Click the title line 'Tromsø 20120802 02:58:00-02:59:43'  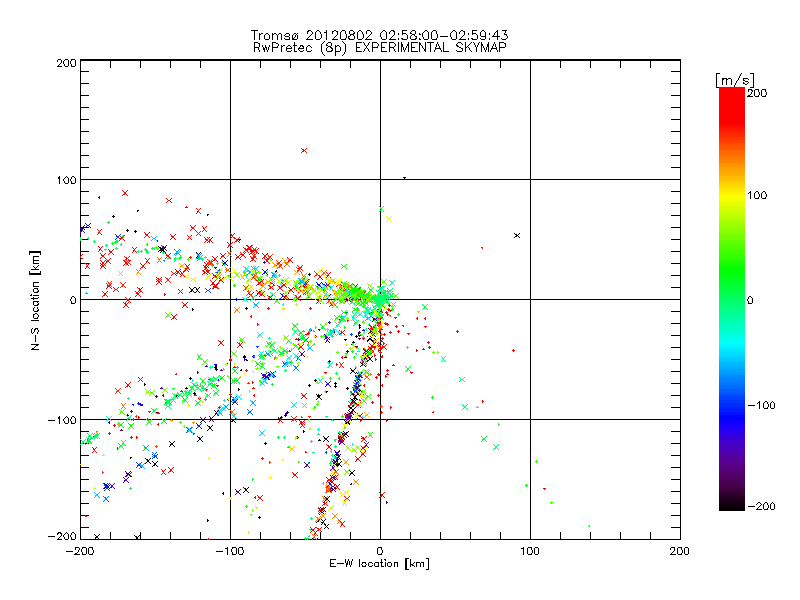tap(379, 35)
